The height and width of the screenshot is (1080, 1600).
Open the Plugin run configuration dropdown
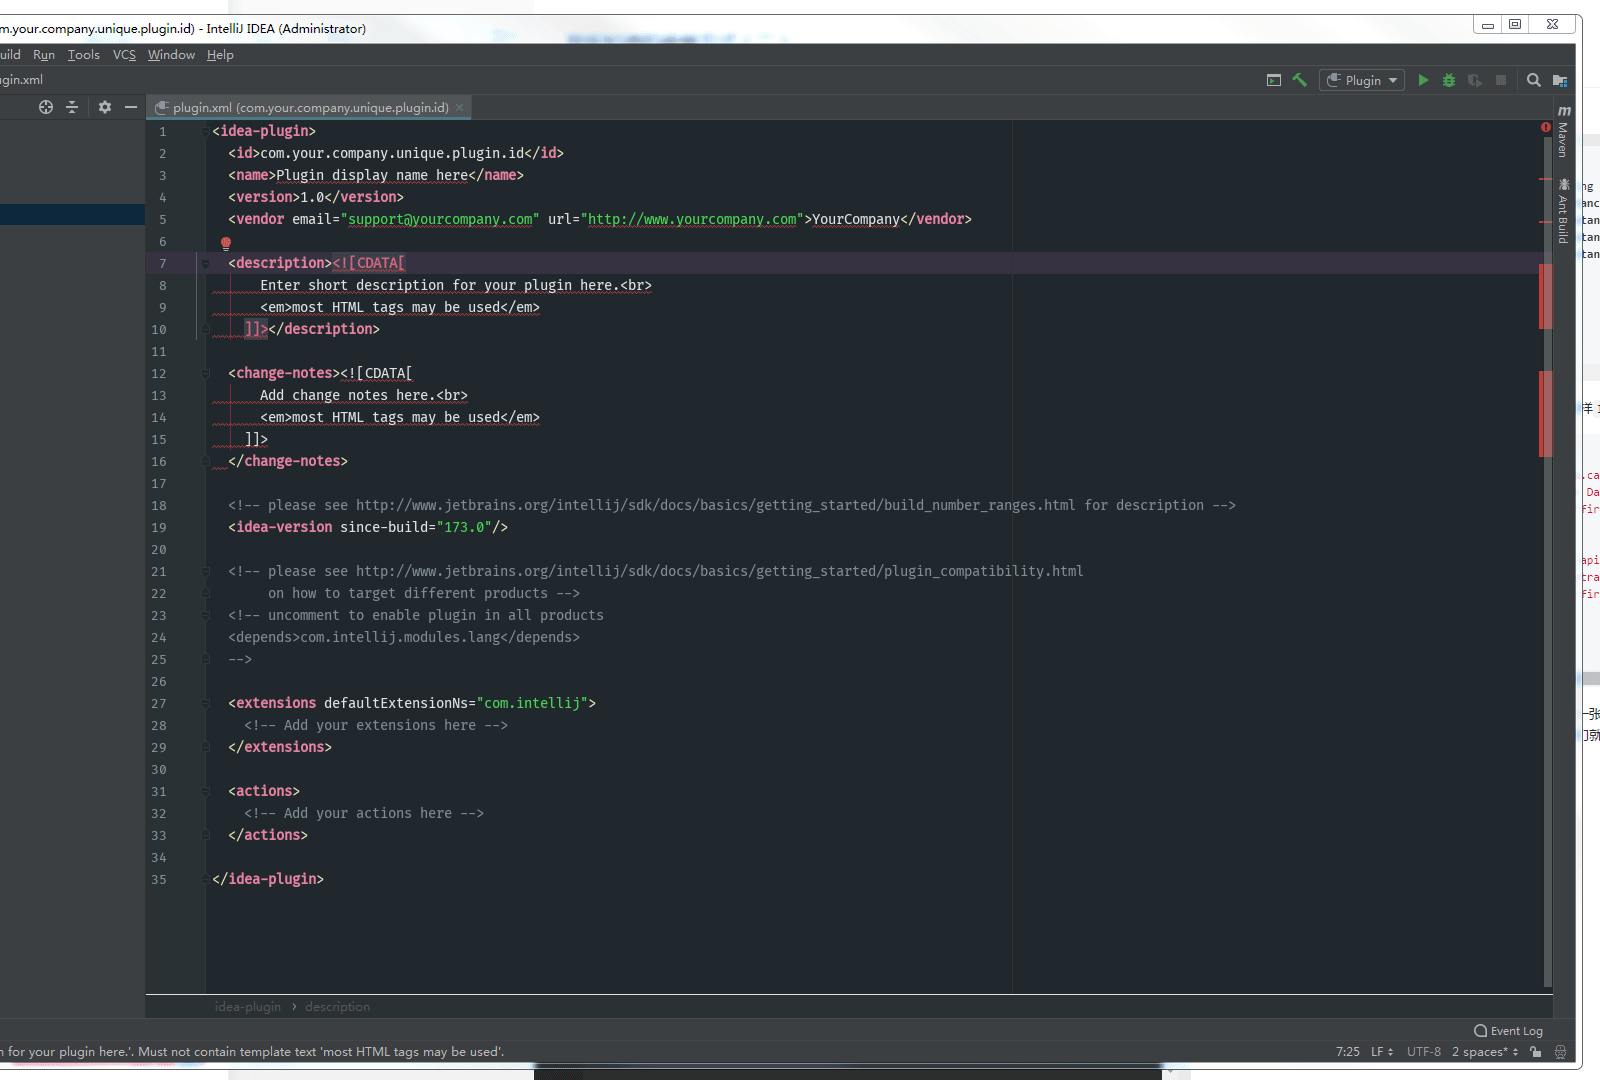[1362, 80]
